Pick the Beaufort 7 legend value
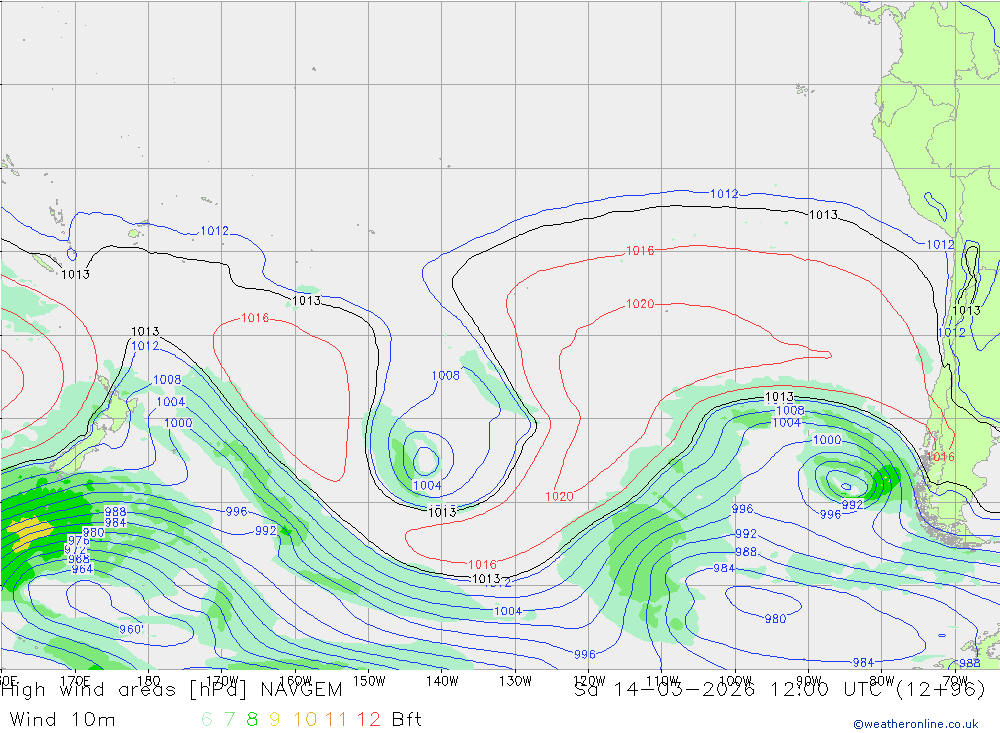 click(x=230, y=720)
